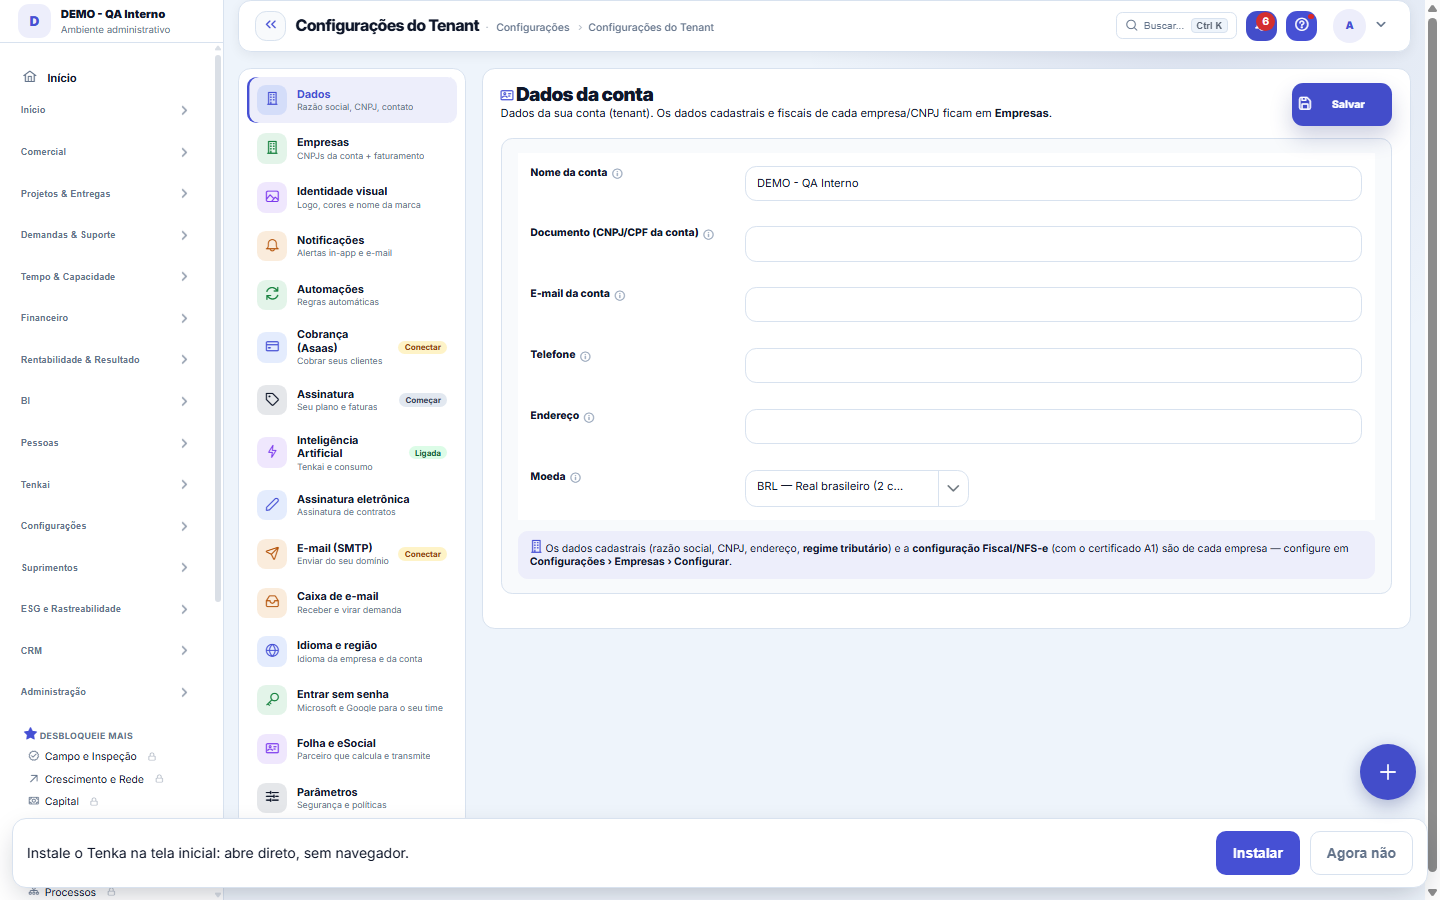Click the Automações refresh icon
1440x900 pixels.
click(272, 294)
